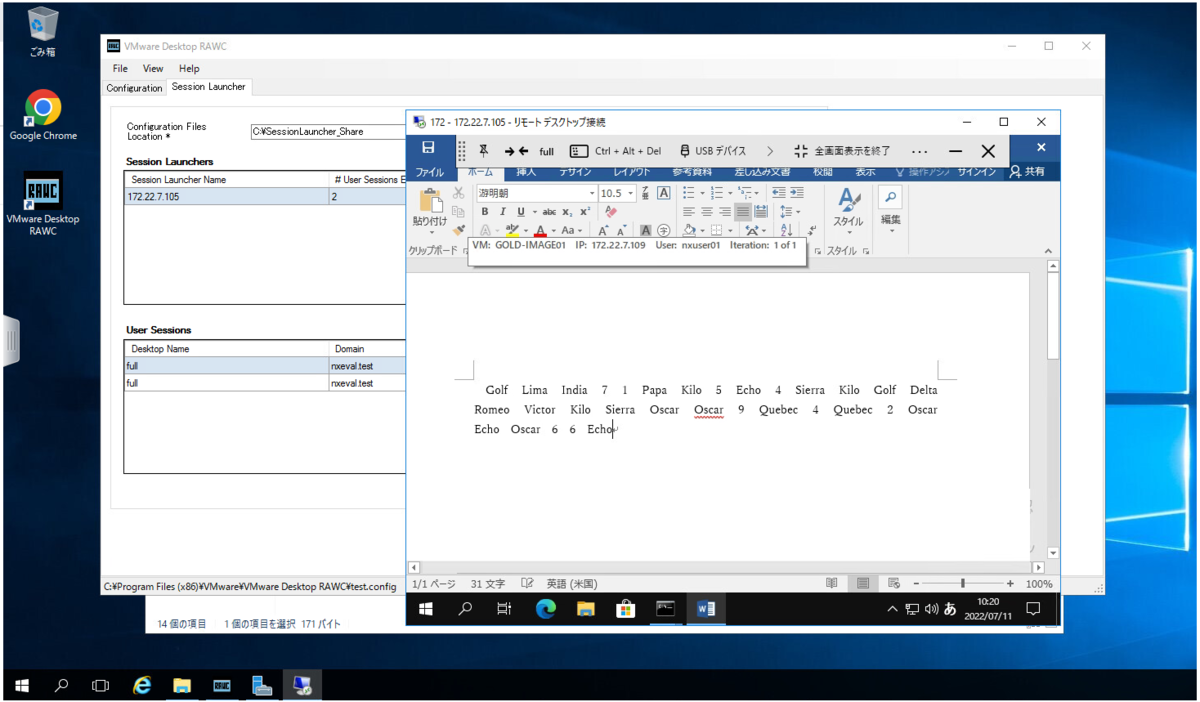Click the format painter brush icon
This screenshot has height=702, width=1200.
tap(458, 230)
